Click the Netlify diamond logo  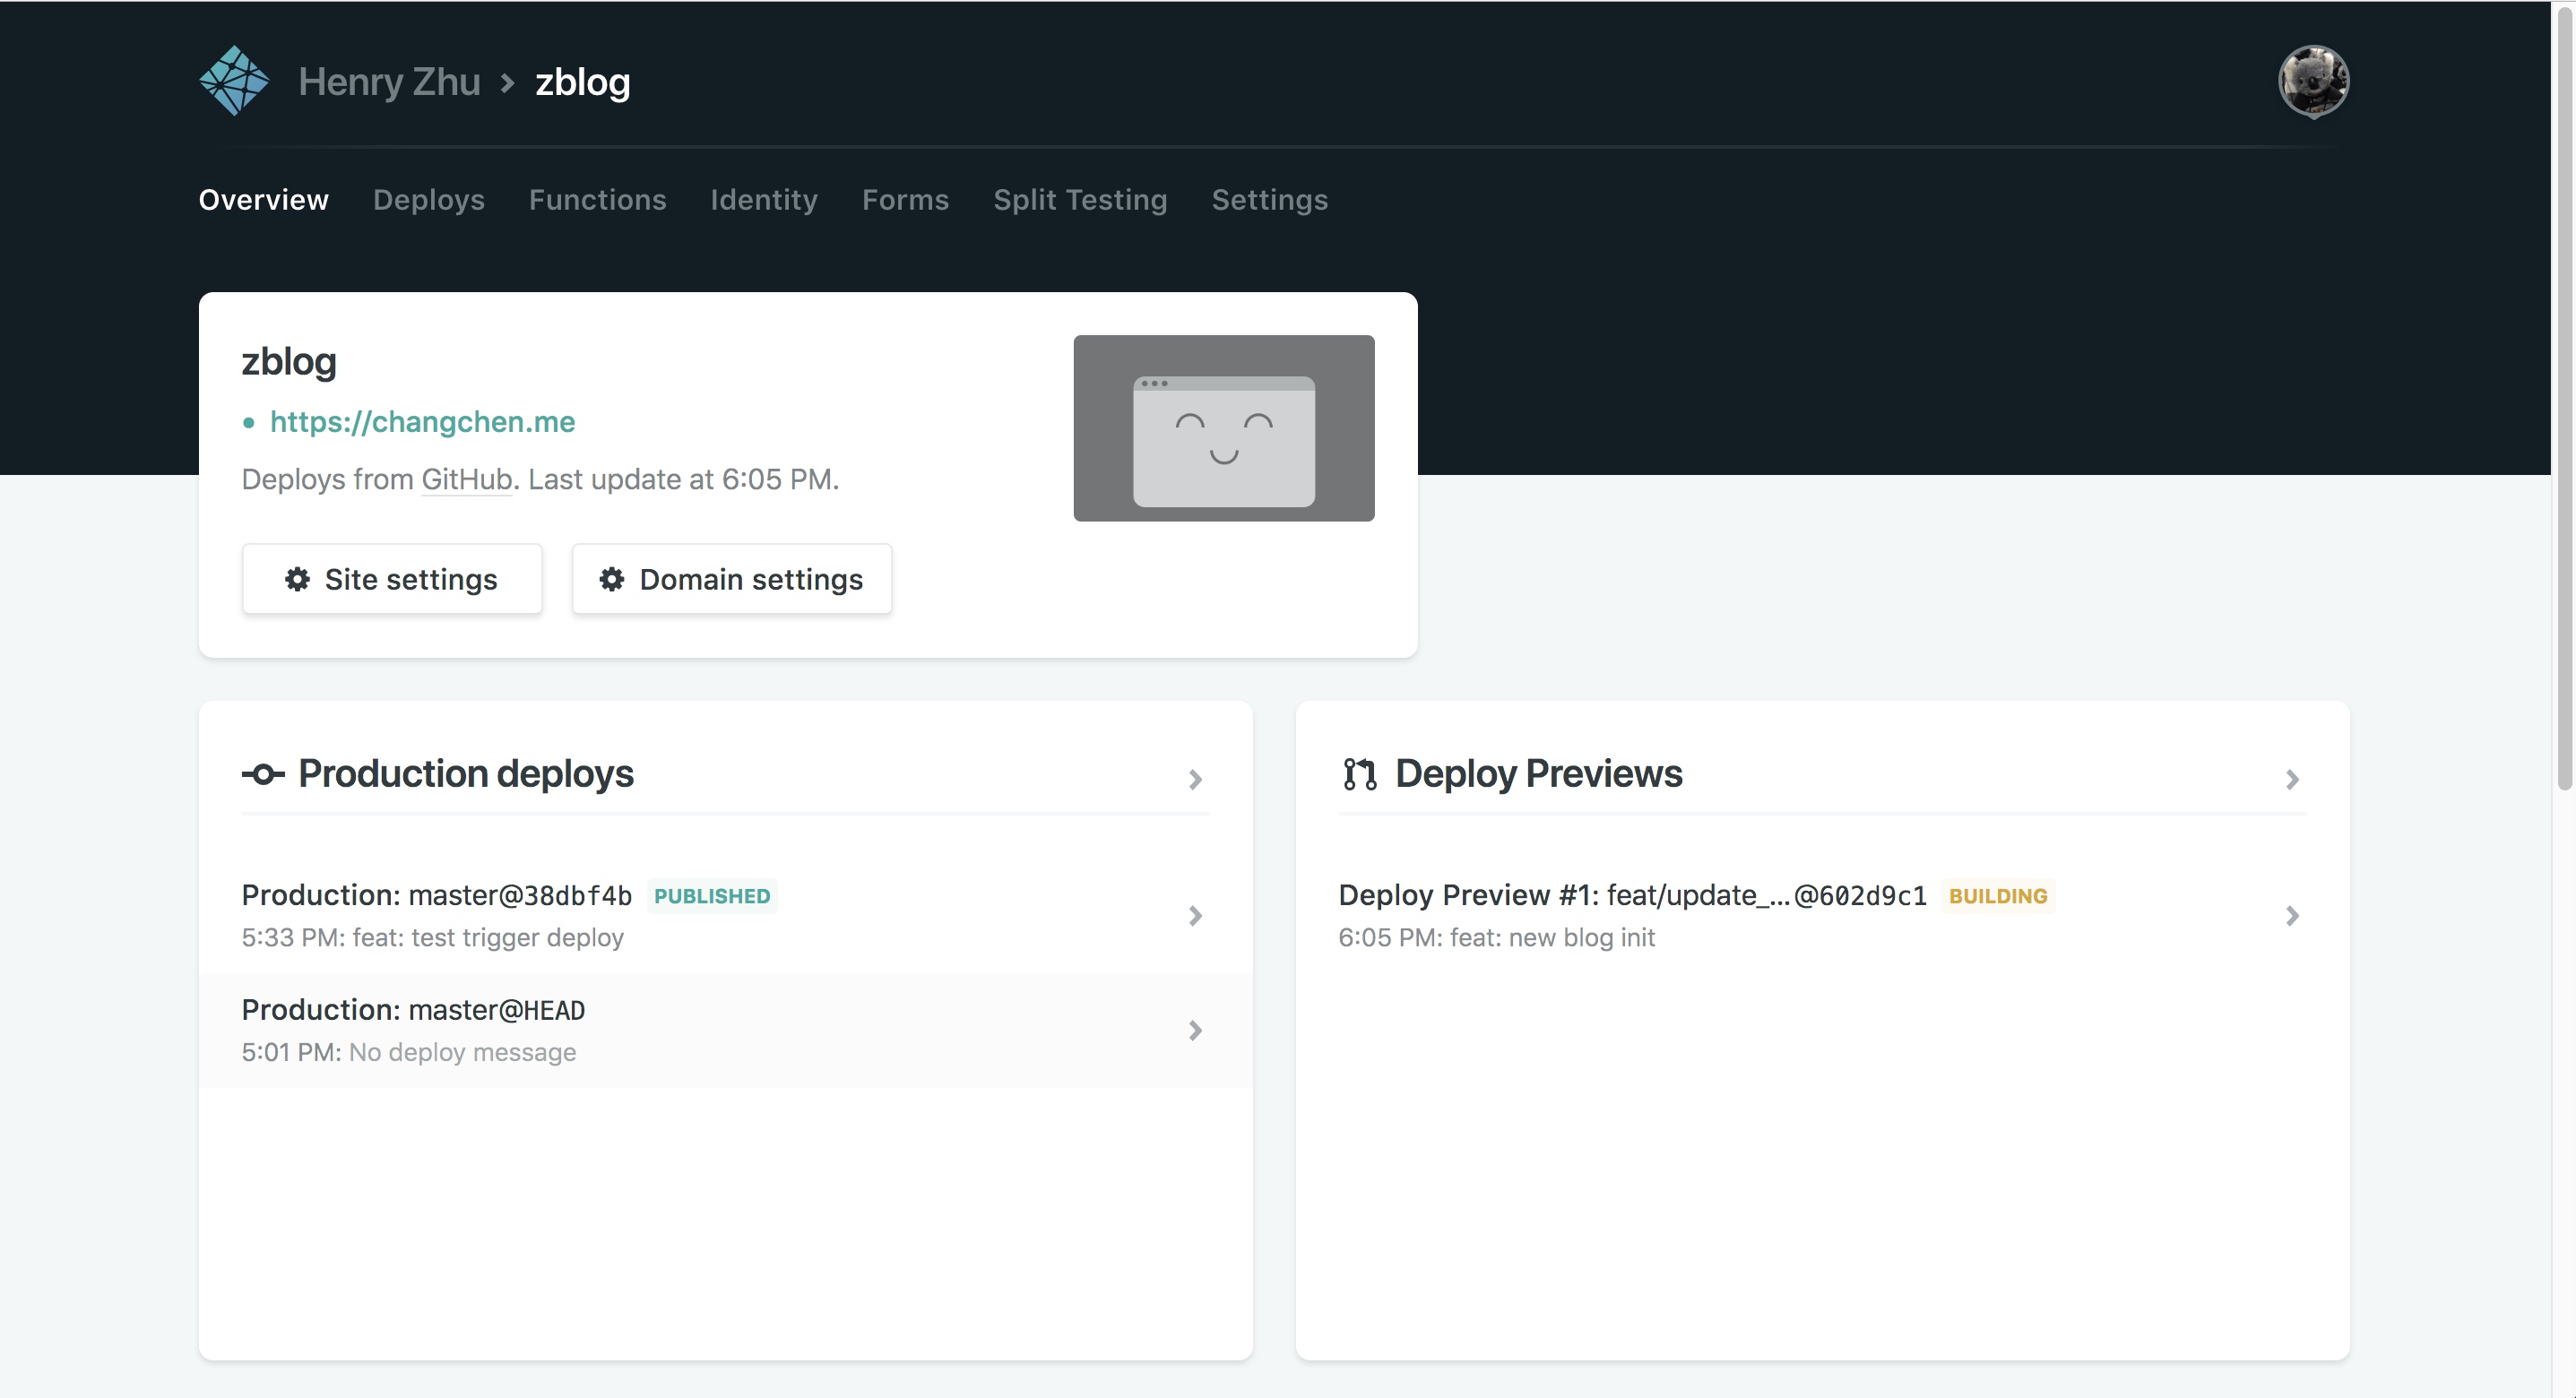click(x=234, y=81)
